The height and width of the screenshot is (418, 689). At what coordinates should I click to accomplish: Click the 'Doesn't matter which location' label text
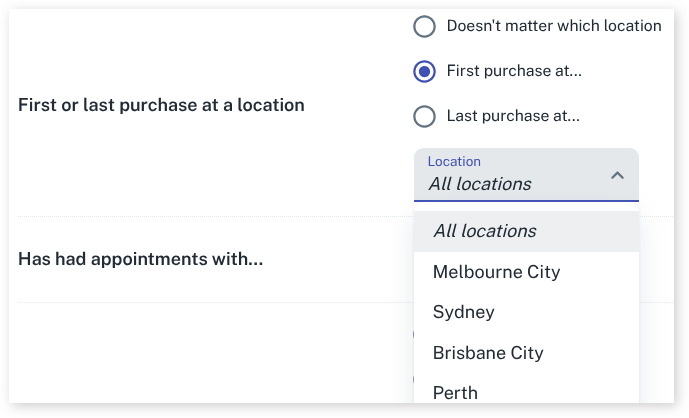[554, 26]
